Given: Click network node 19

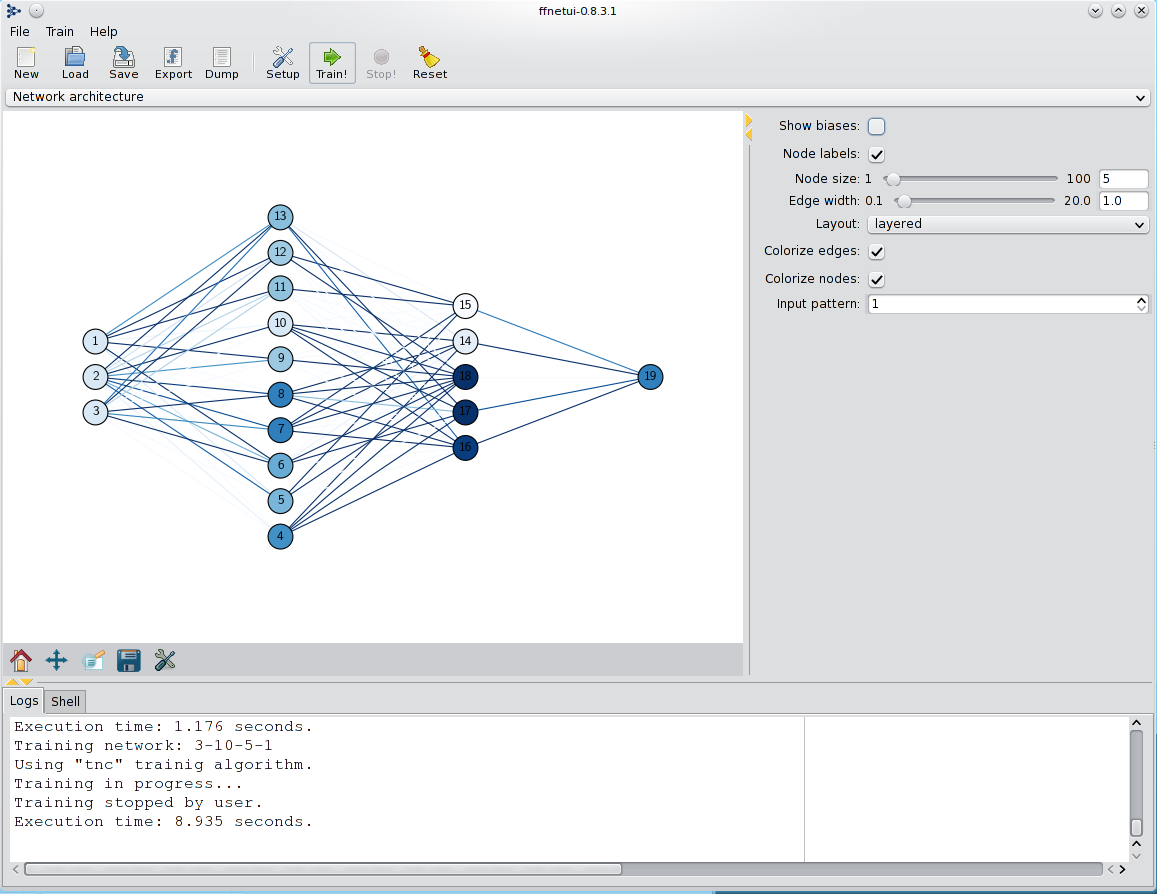Looking at the screenshot, I should point(650,377).
